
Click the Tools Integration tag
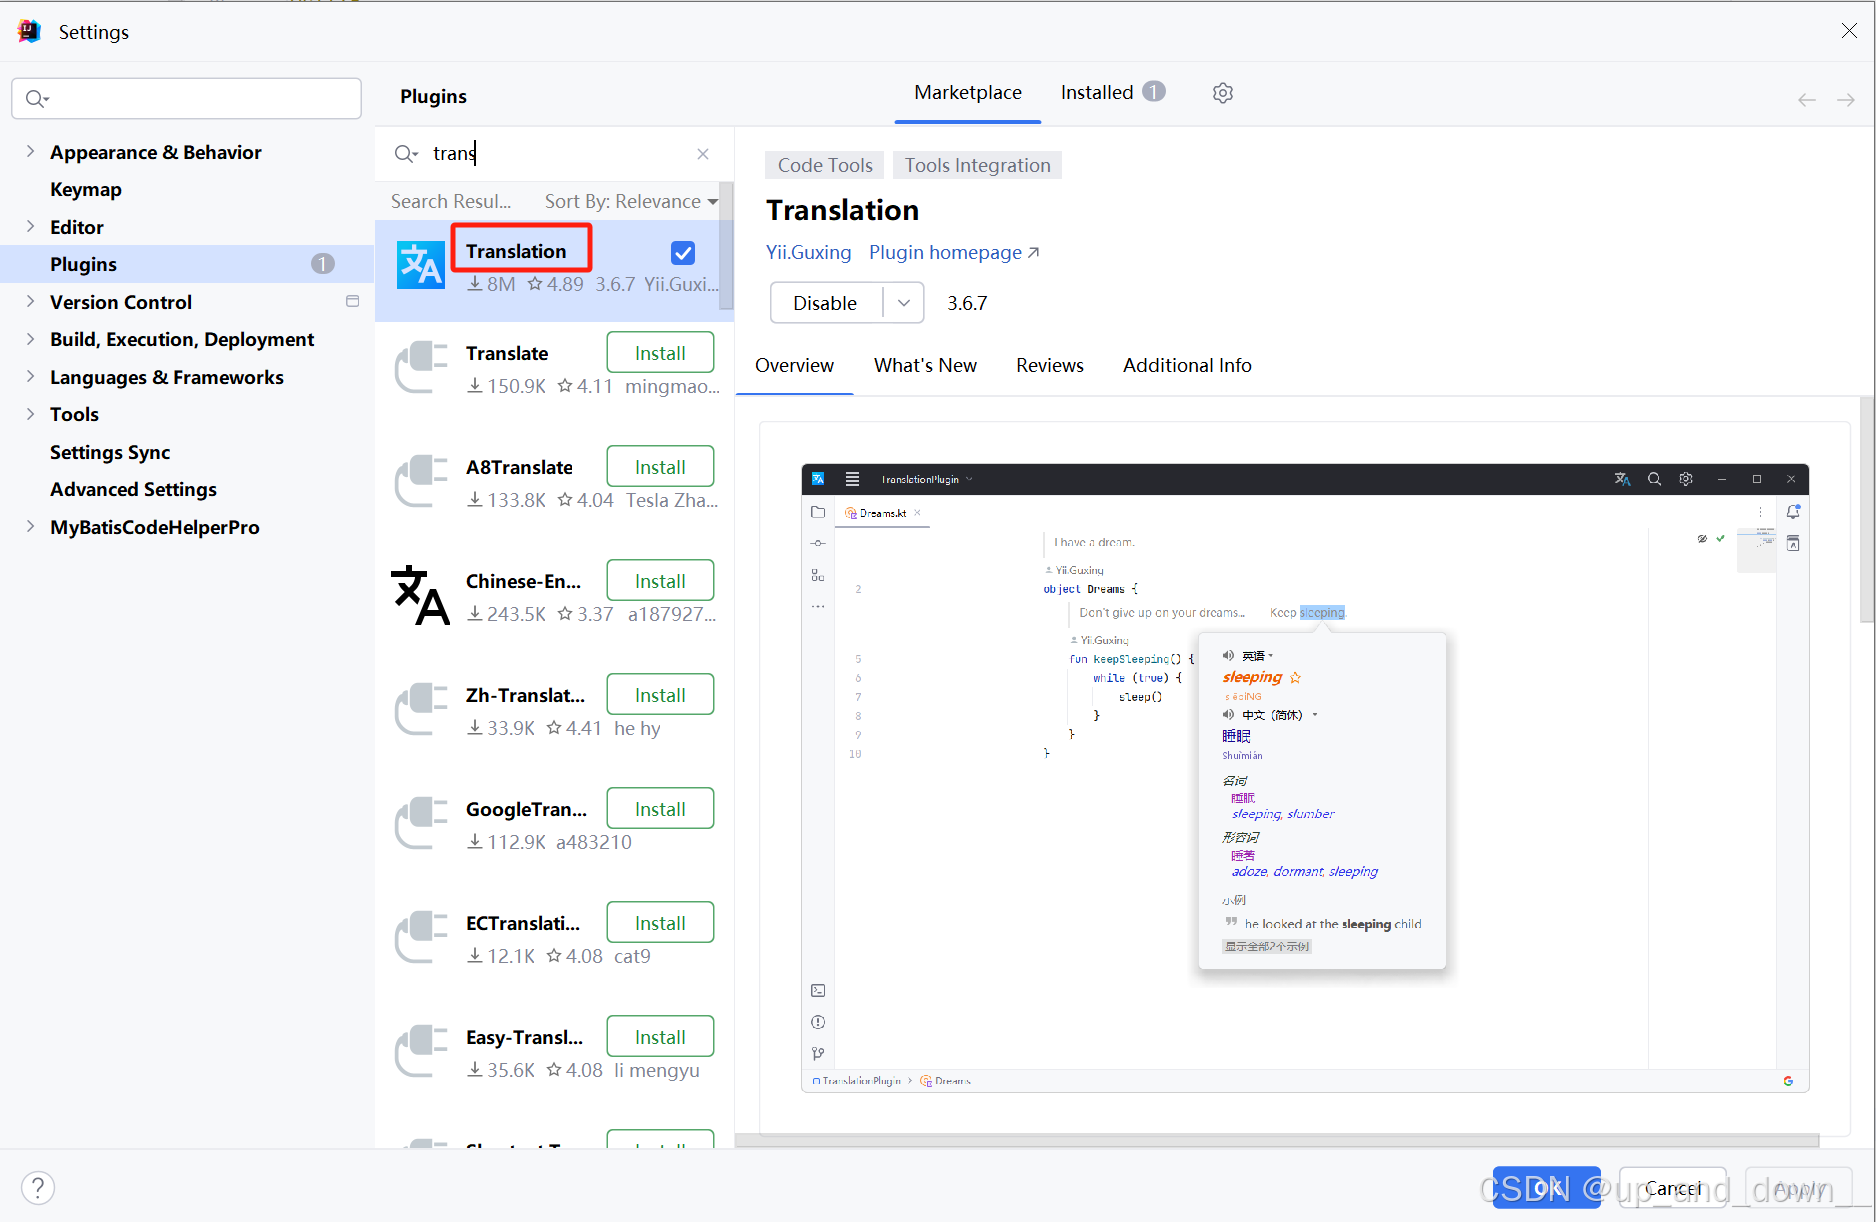977,165
